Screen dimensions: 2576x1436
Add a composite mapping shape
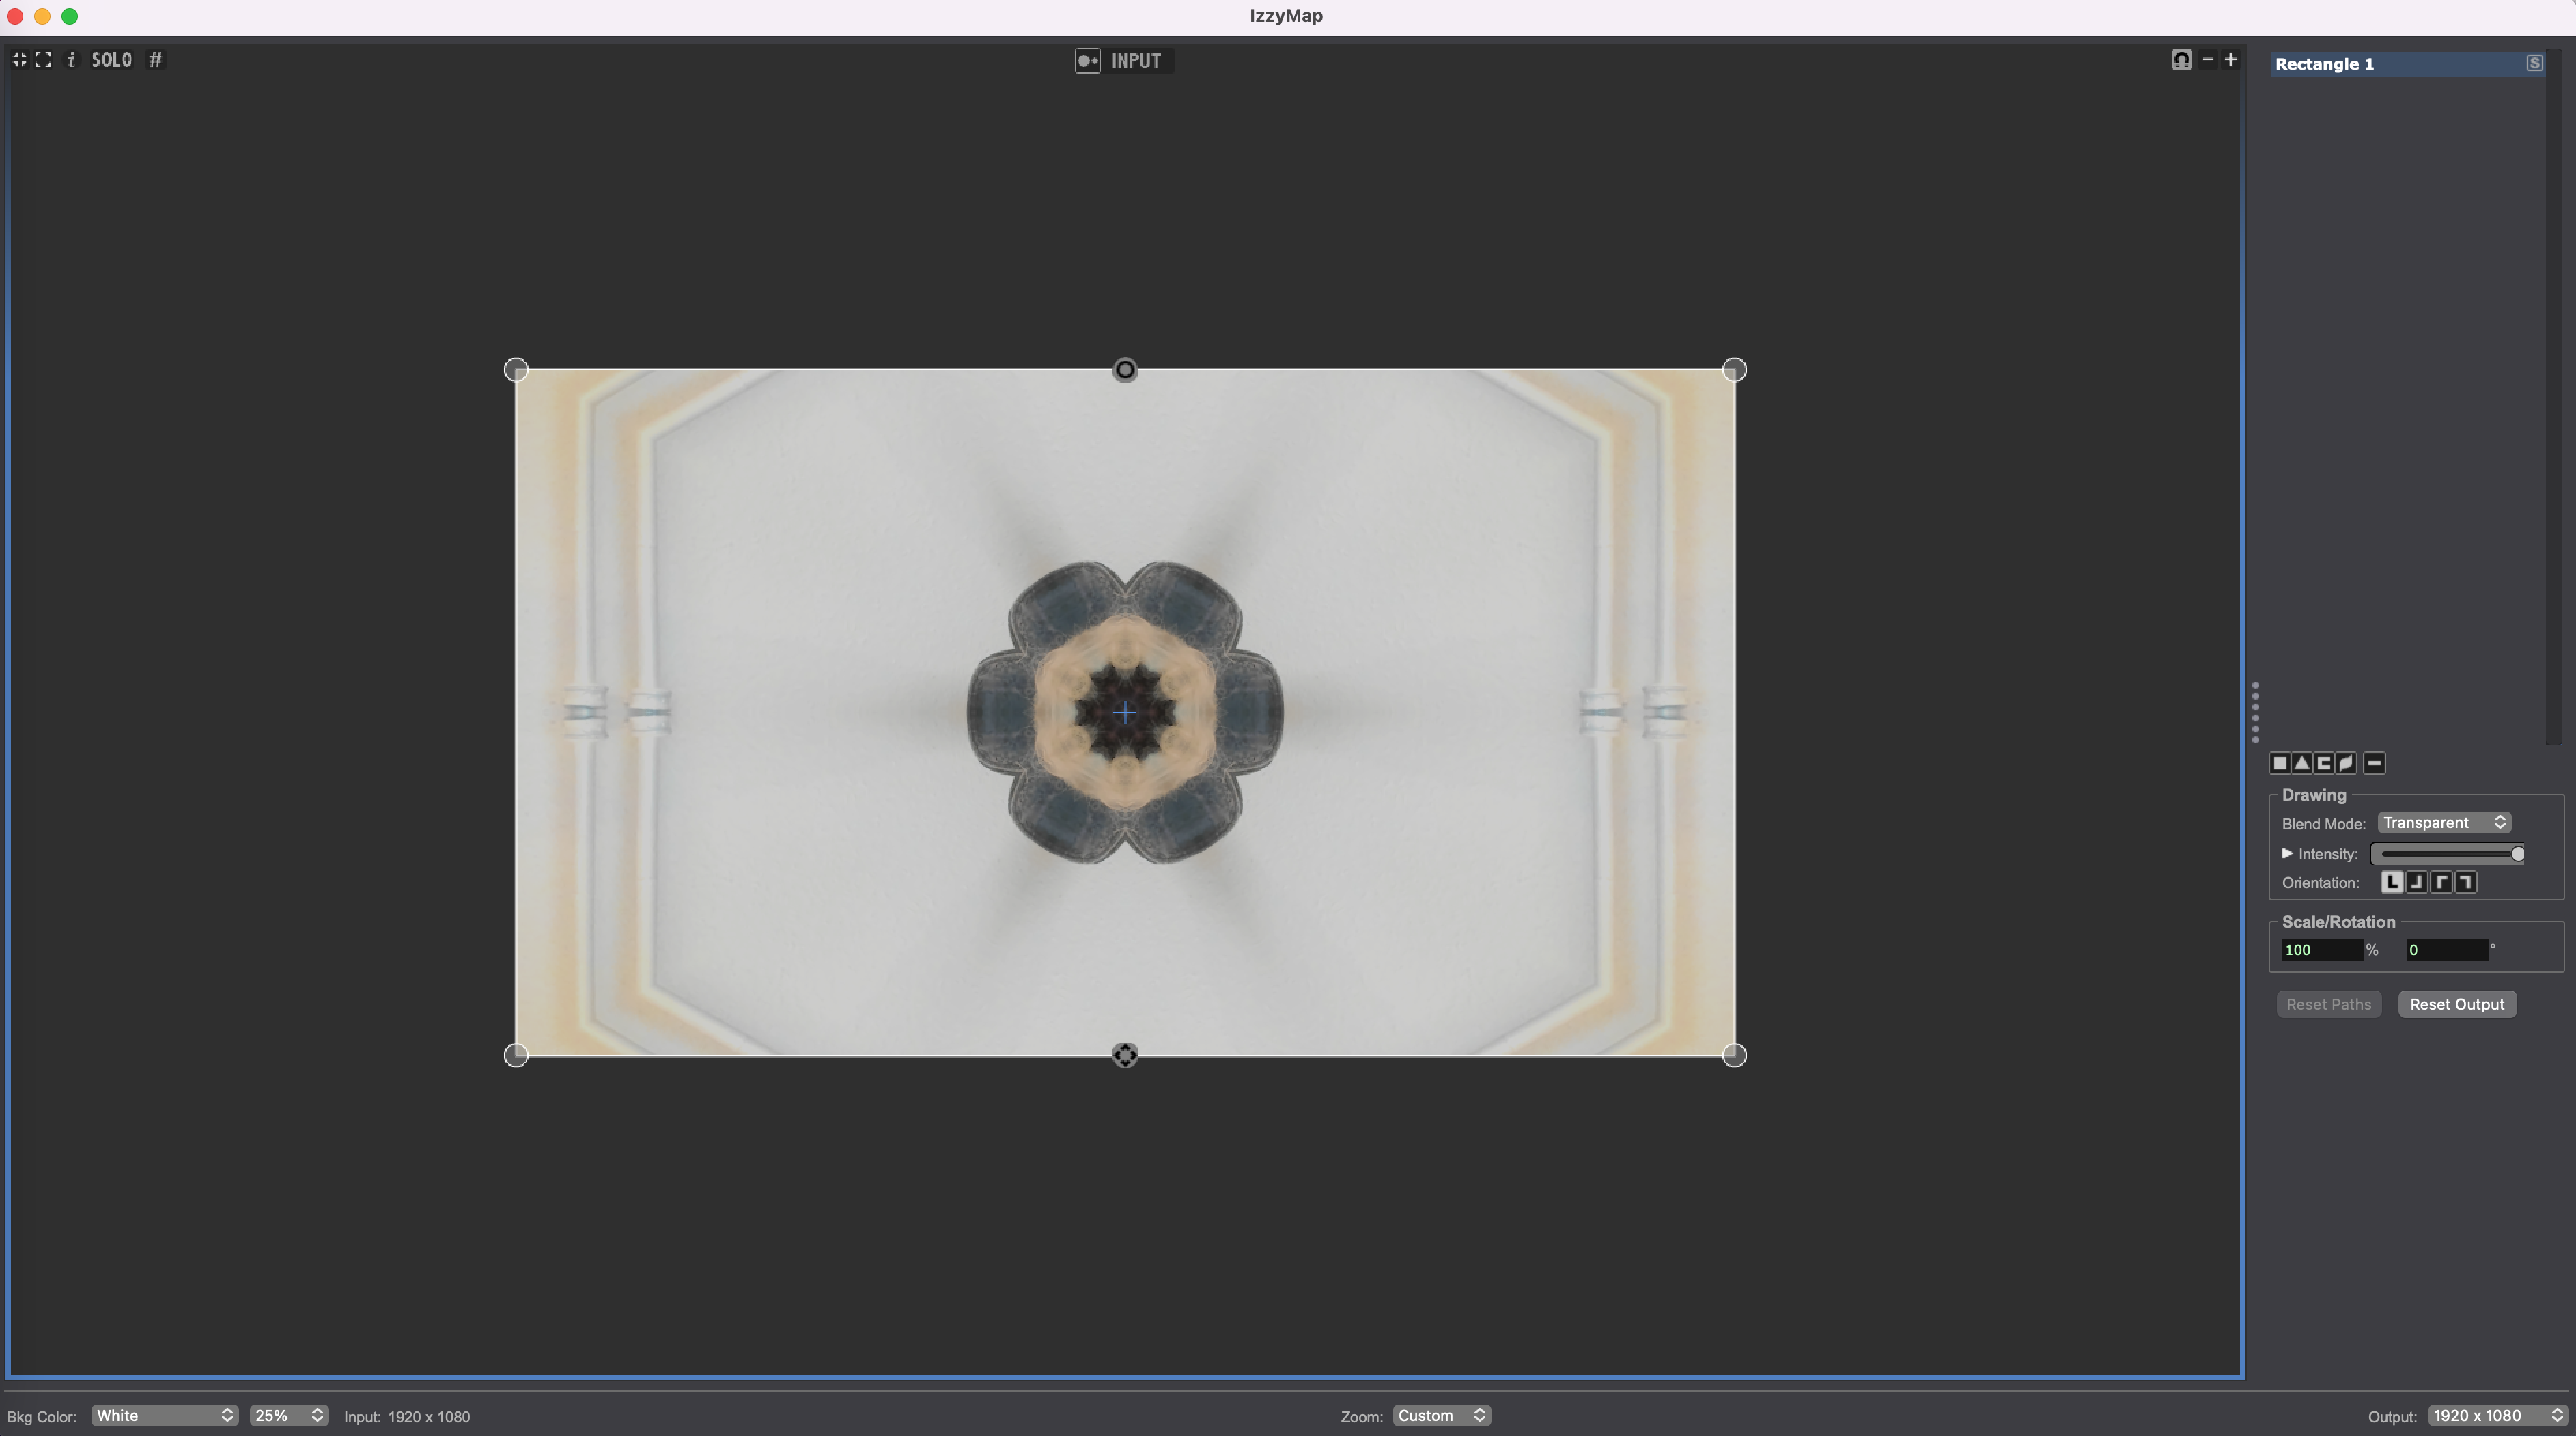click(x=2324, y=763)
